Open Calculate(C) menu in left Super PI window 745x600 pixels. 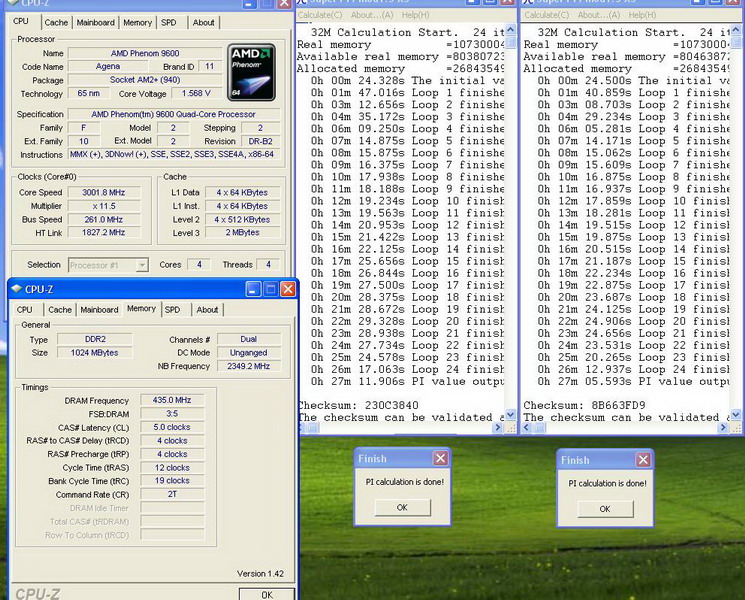320,15
